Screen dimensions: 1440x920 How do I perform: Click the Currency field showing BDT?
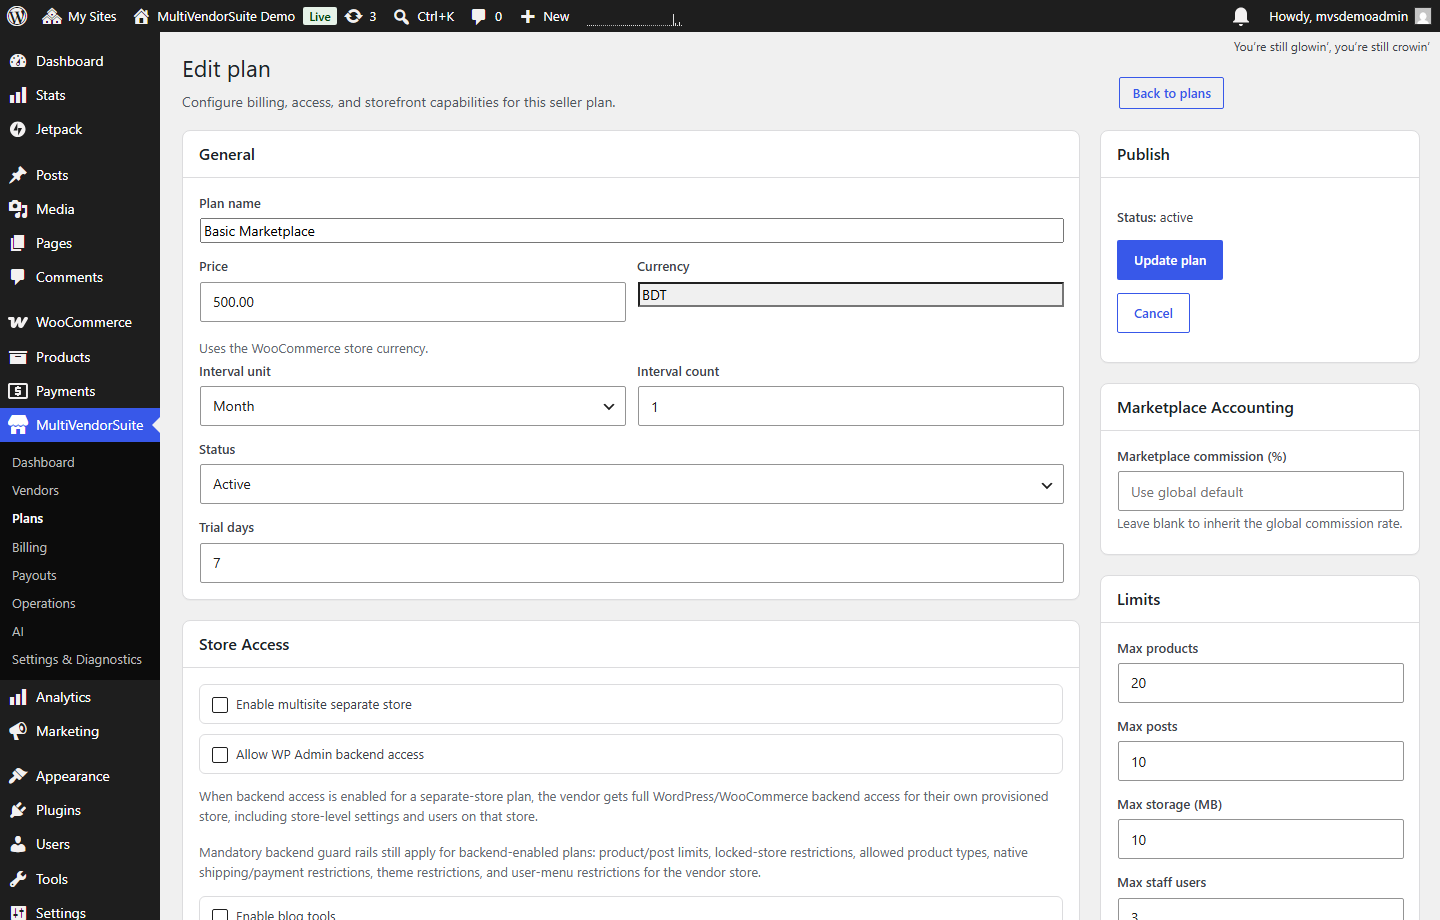coord(850,295)
